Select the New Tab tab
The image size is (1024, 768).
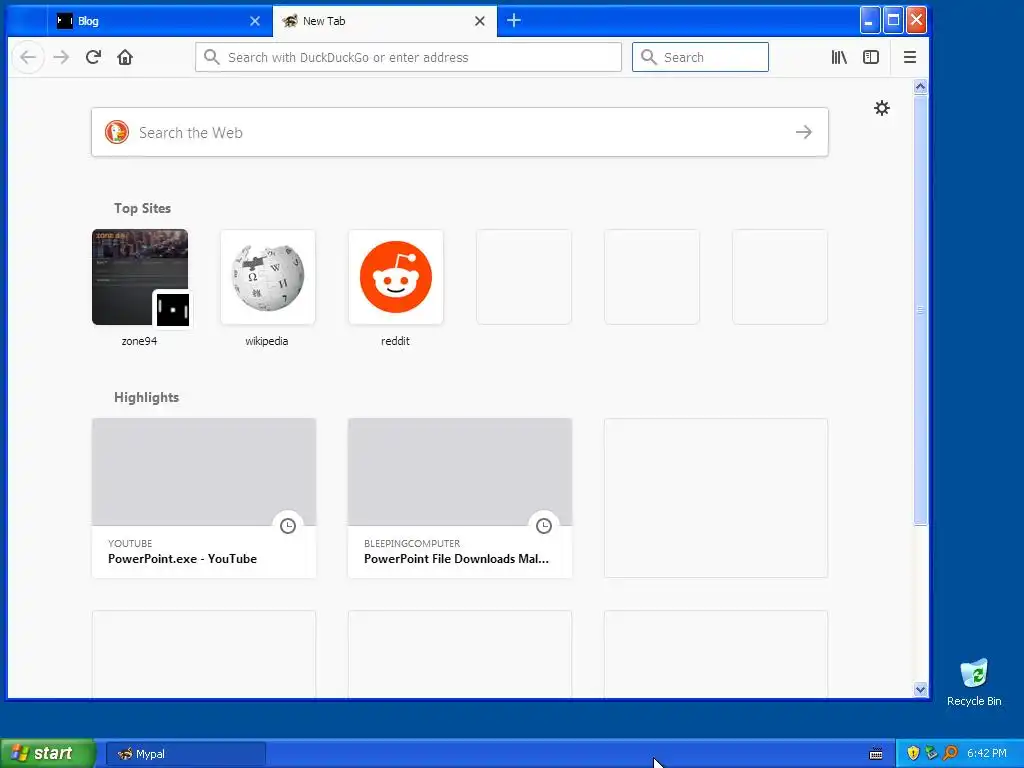pyautogui.click(x=385, y=21)
